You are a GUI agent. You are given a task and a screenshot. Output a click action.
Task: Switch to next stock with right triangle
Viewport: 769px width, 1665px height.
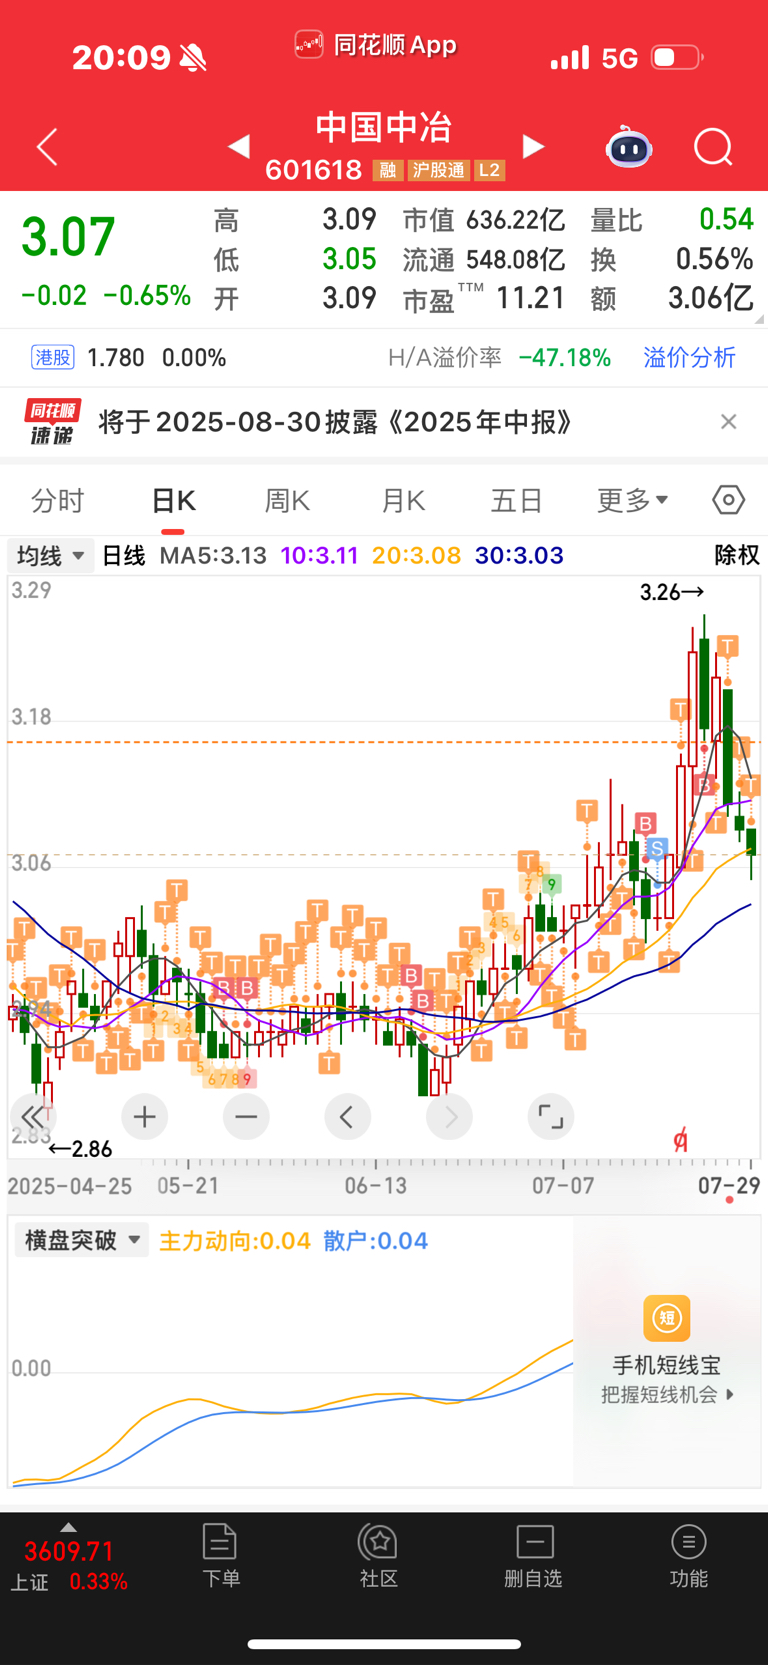tap(534, 147)
